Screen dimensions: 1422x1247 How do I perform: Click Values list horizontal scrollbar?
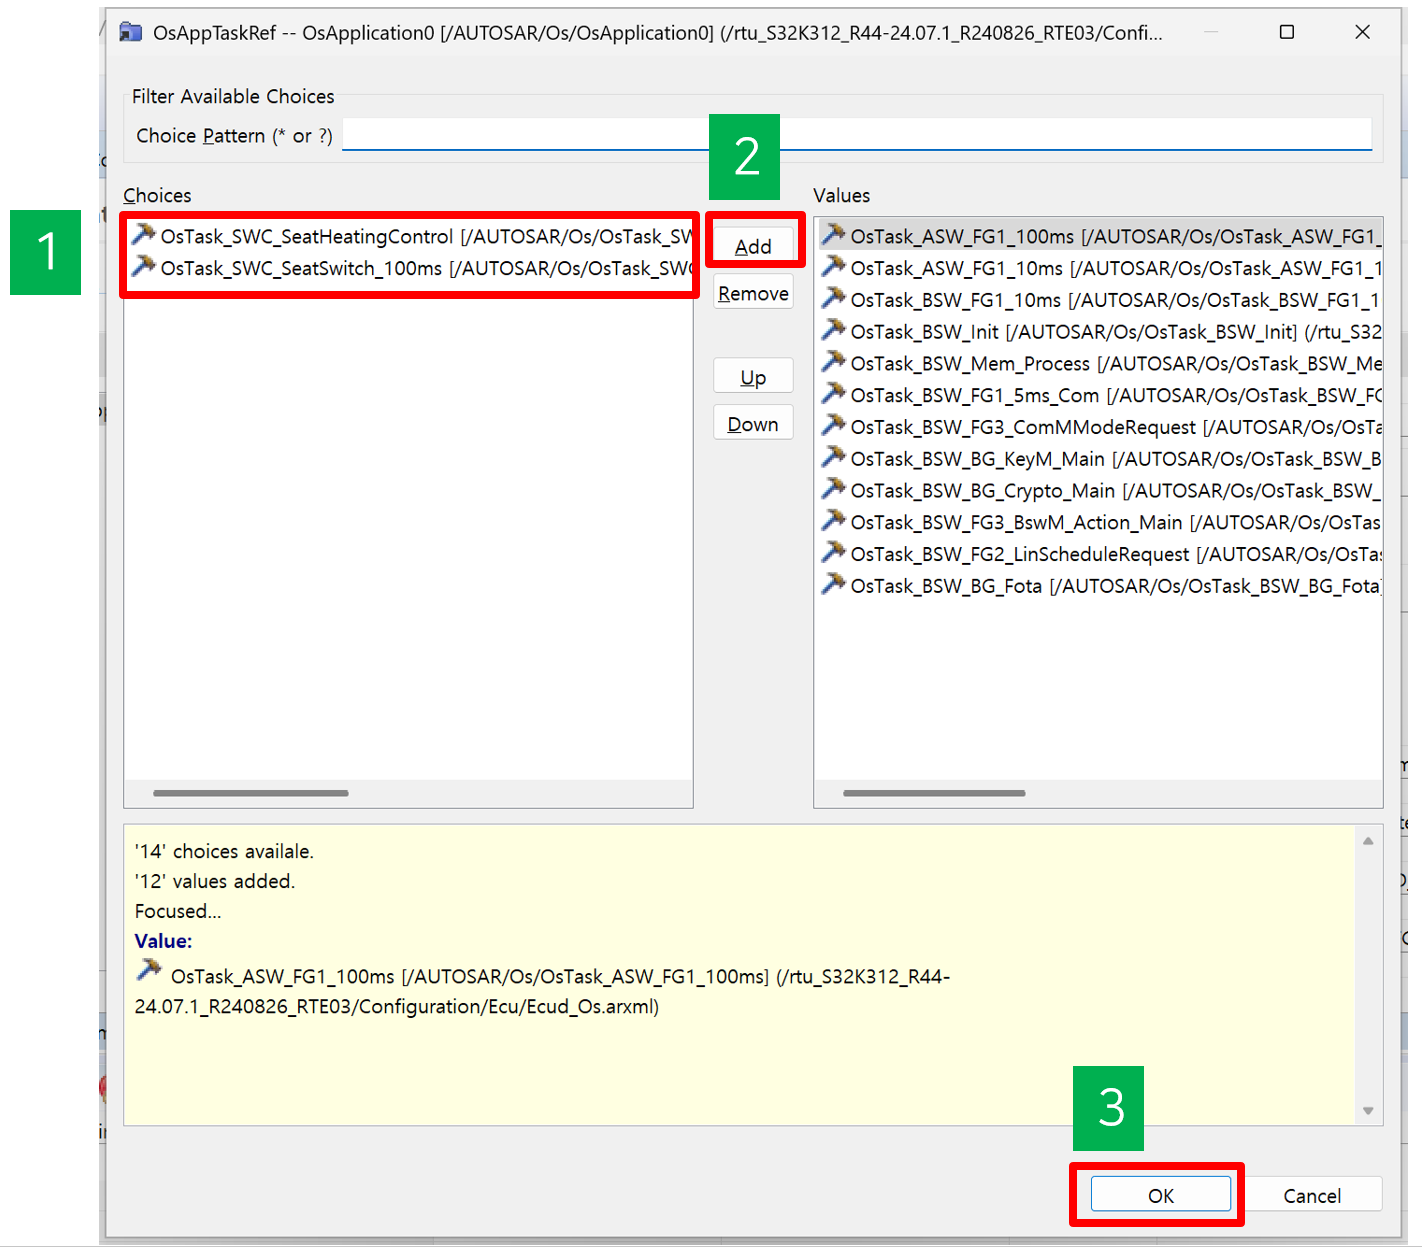coord(934,793)
